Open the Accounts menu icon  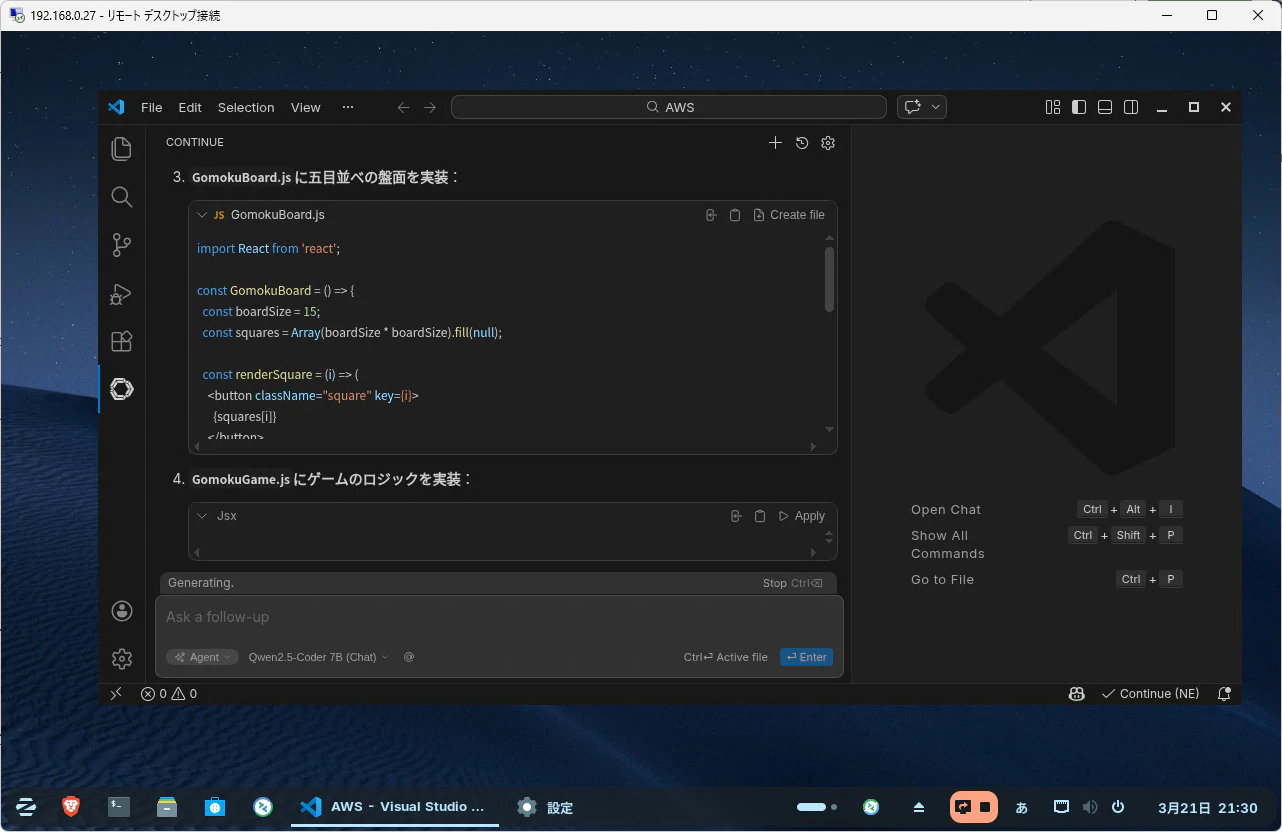tap(122, 611)
